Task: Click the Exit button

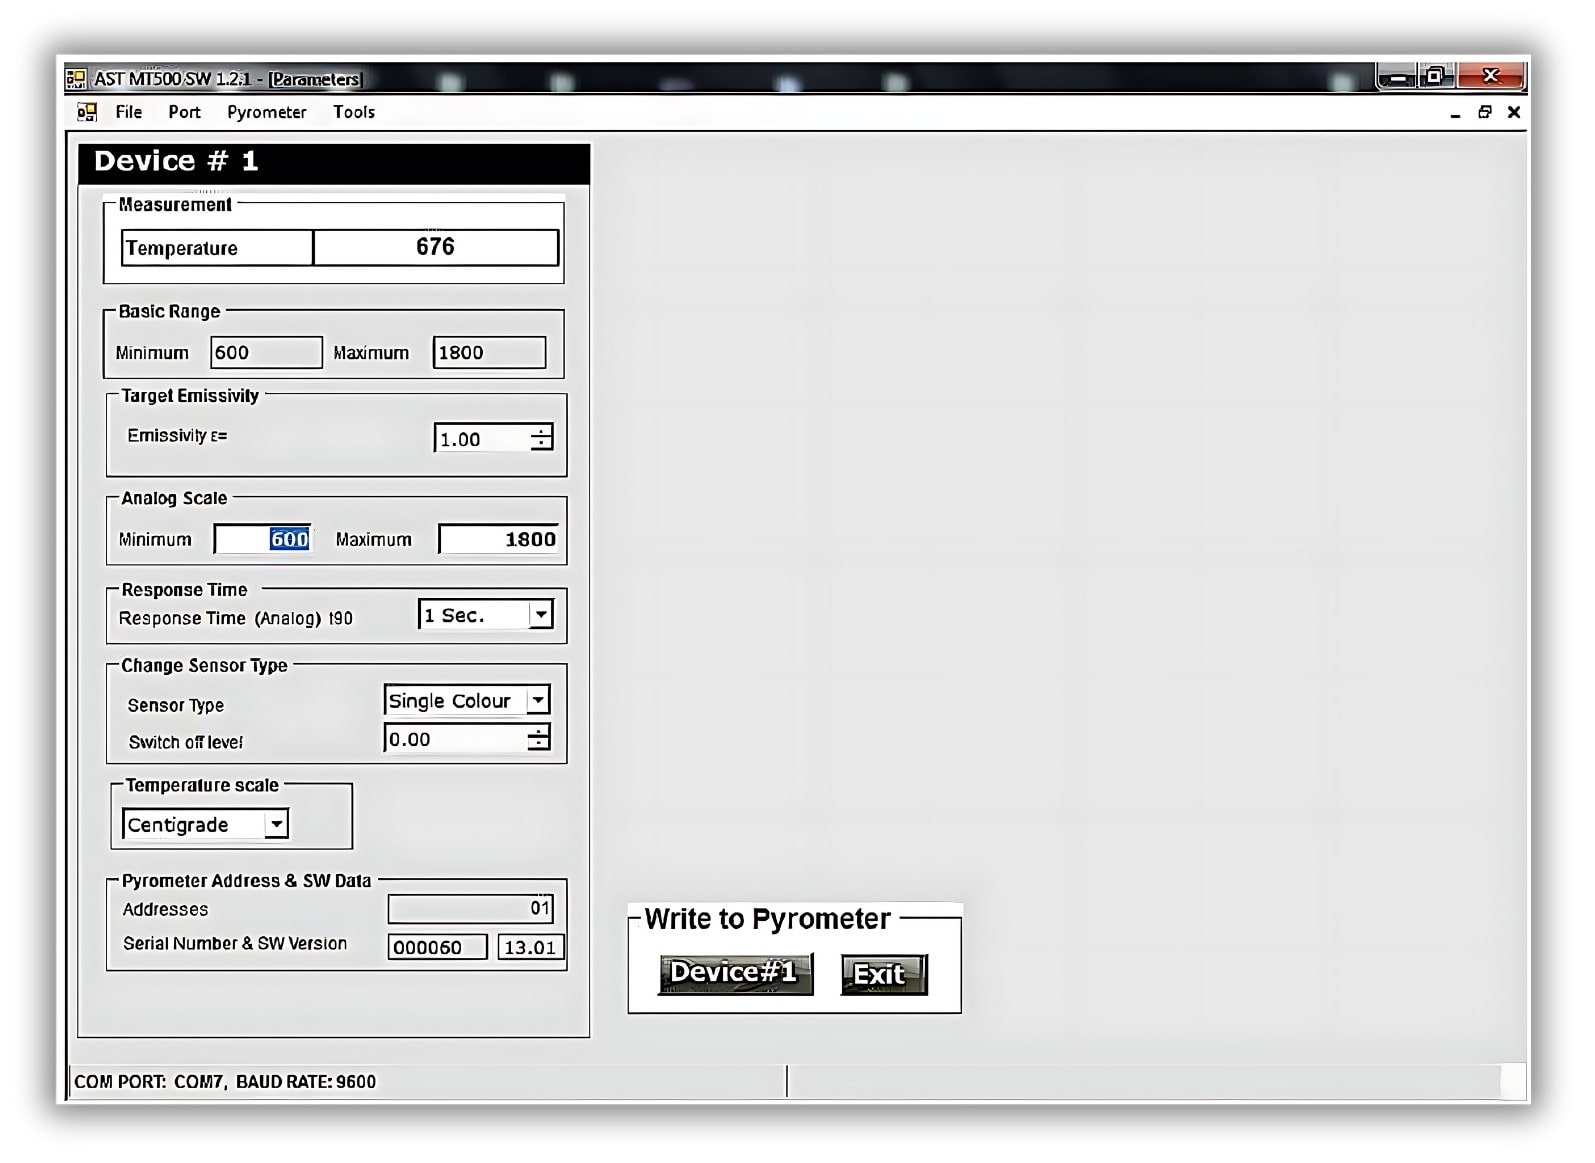Action: click(883, 974)
